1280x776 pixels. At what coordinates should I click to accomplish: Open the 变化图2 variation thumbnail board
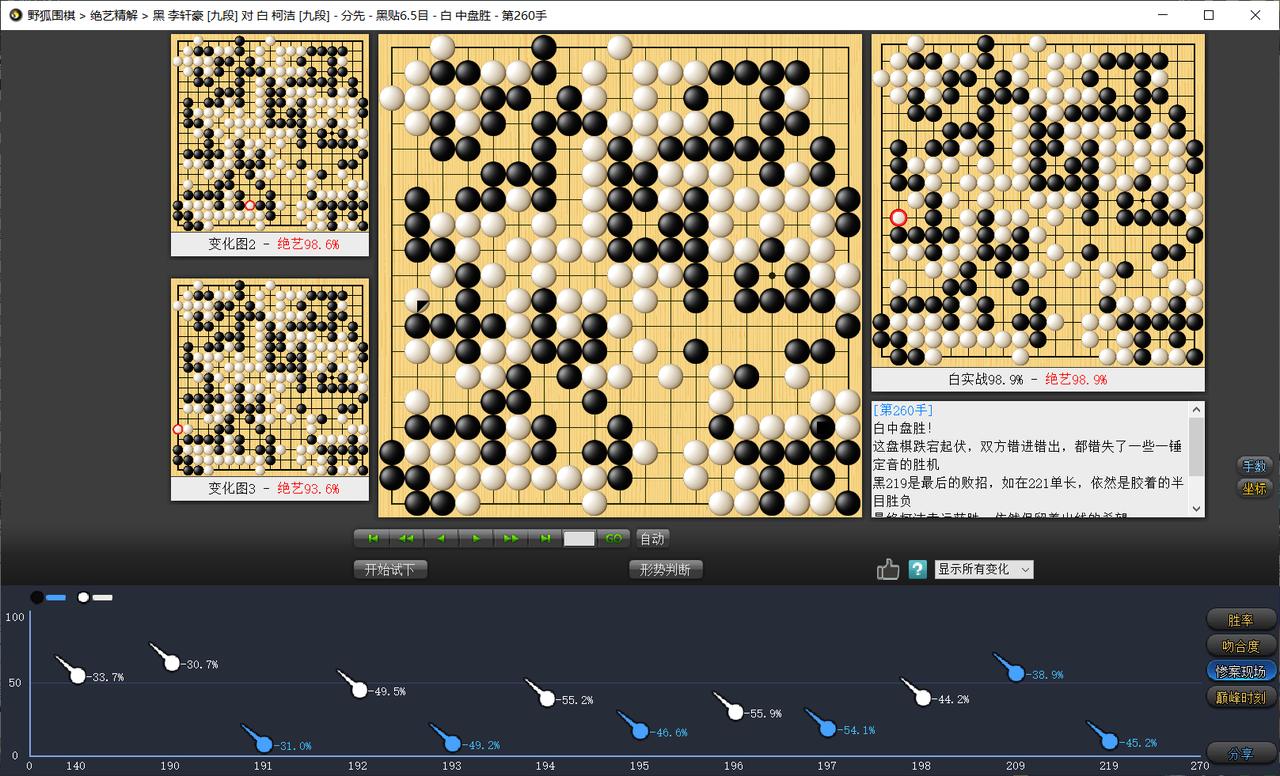[269, 132]
